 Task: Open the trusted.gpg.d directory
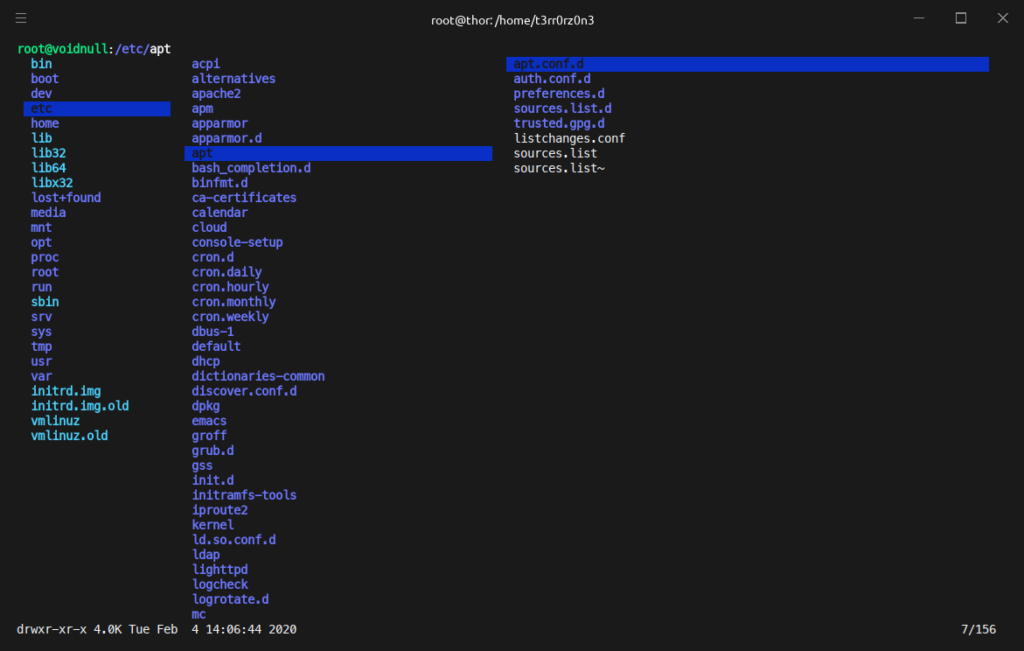(x=559, y=123)
